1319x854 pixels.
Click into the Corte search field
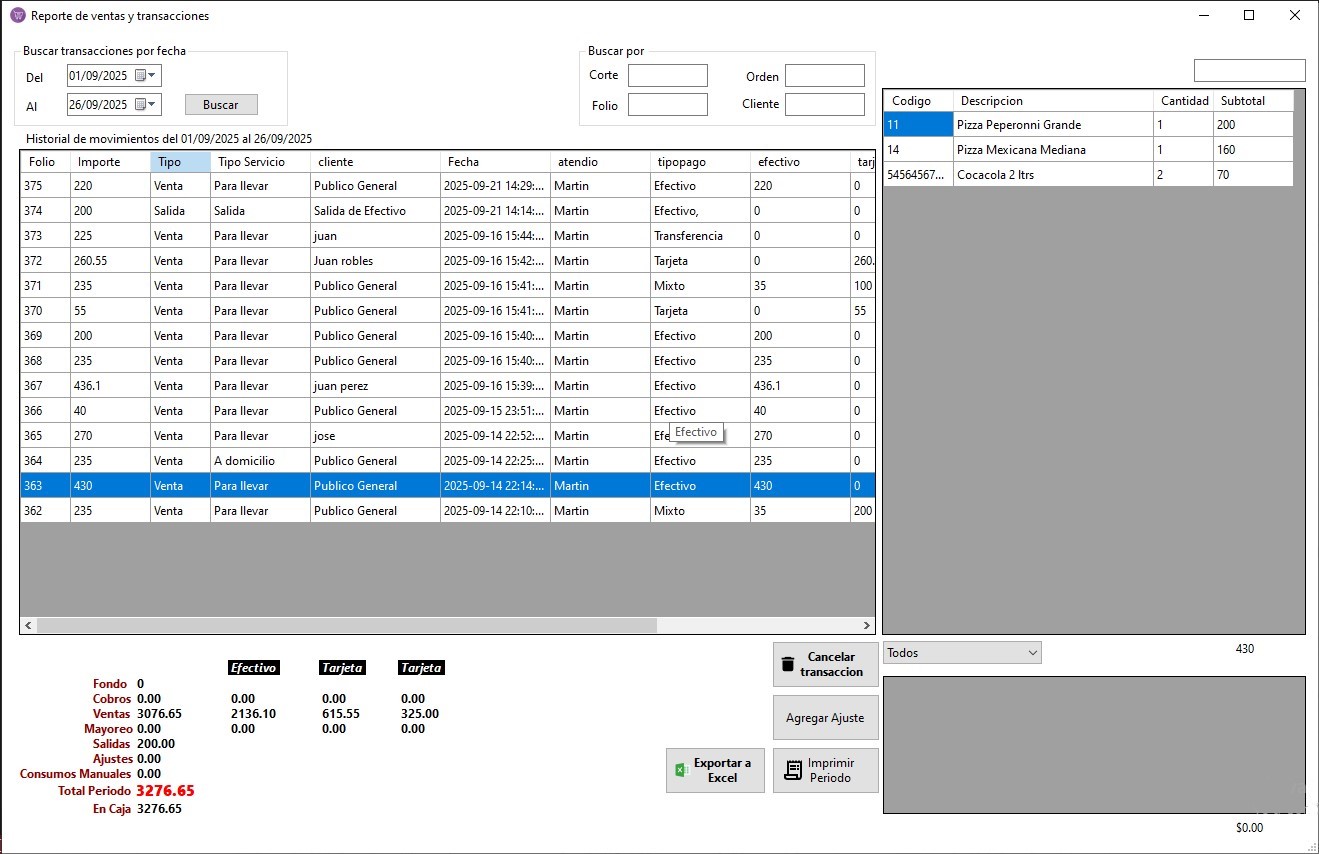pos(667,76)
